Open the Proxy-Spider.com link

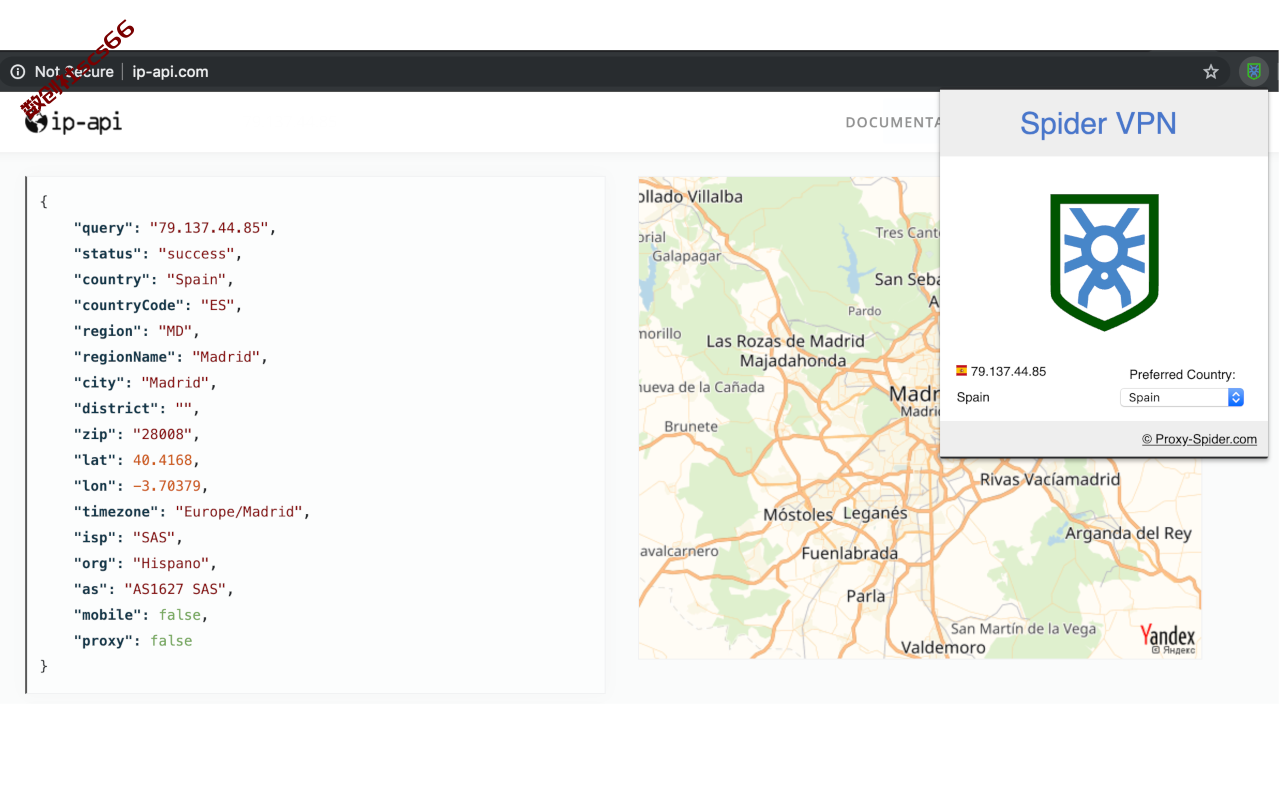coord(1199,439)
